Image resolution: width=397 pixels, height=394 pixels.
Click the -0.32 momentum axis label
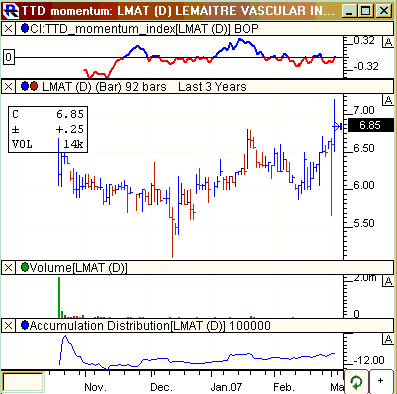(366, 66)
